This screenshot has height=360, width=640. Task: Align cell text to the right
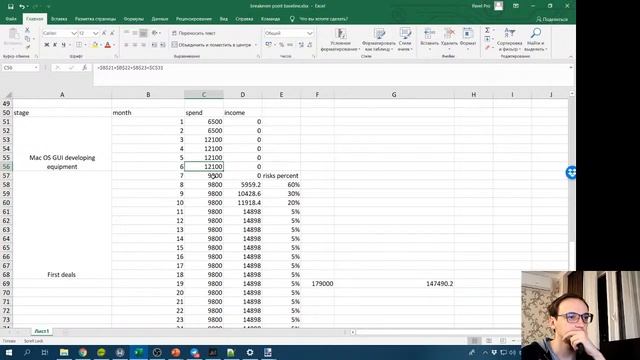click(143, 44)
